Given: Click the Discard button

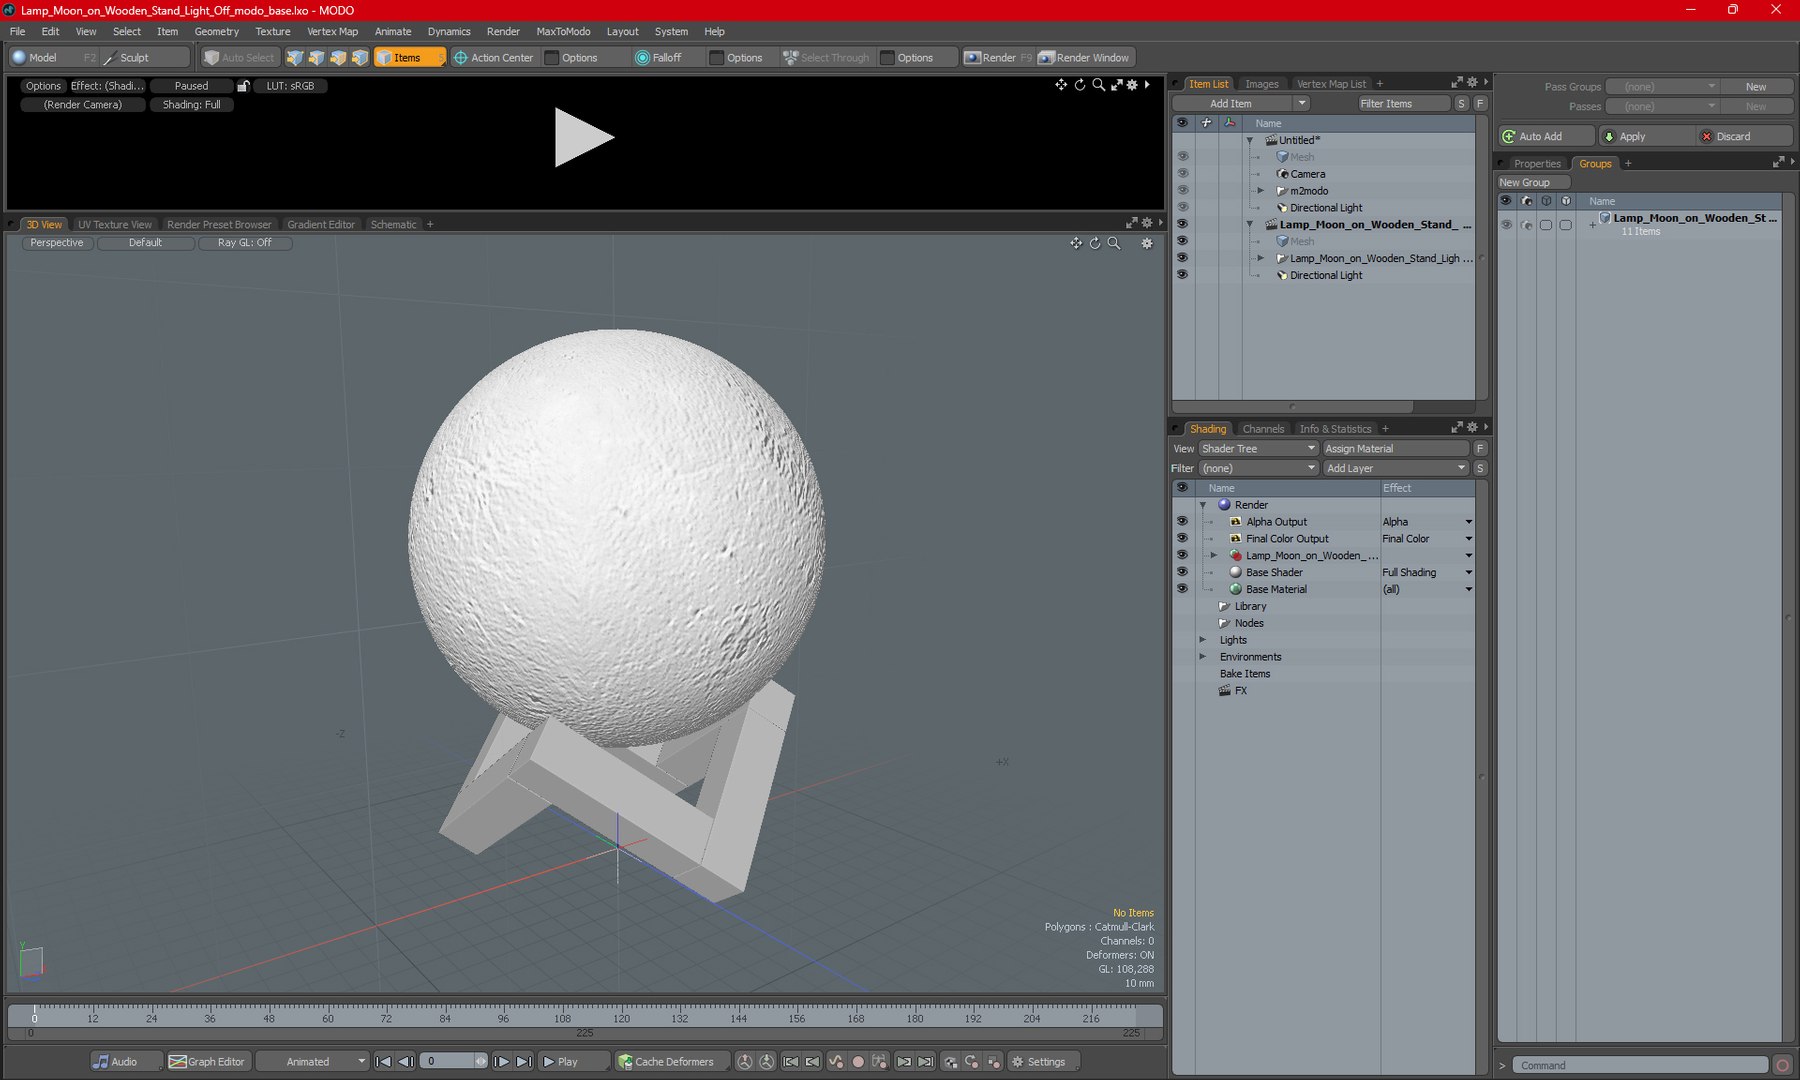Looking at the screenshot, I should [x=1744, y=136].
